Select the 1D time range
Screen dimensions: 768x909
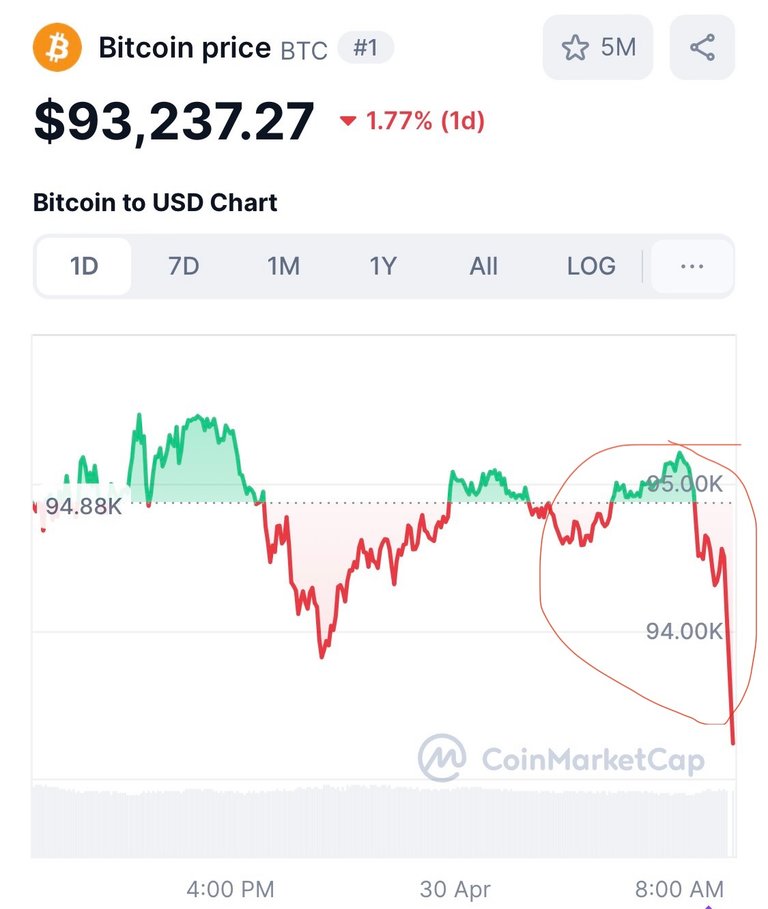[84, 267]
